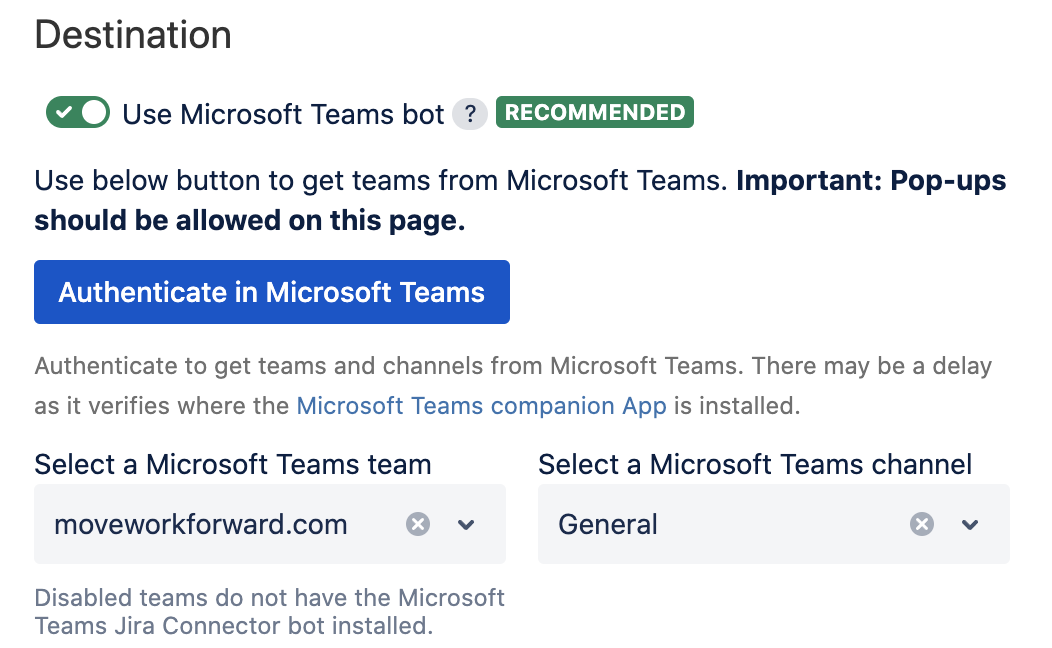Screen dimensions: 1052x648
Task: Clear the selected General channel
Action: [922, 524]
